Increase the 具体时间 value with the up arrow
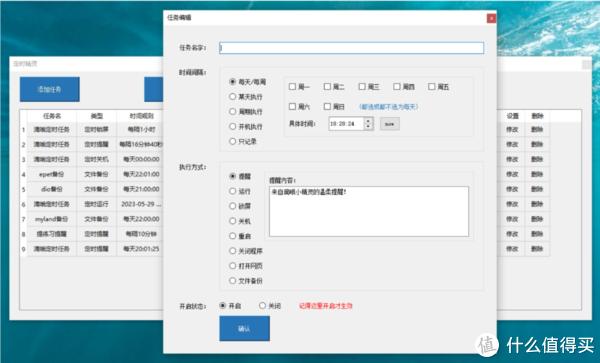Image resolution: width=600 pixels, height=363 pixels. point(368,121)
